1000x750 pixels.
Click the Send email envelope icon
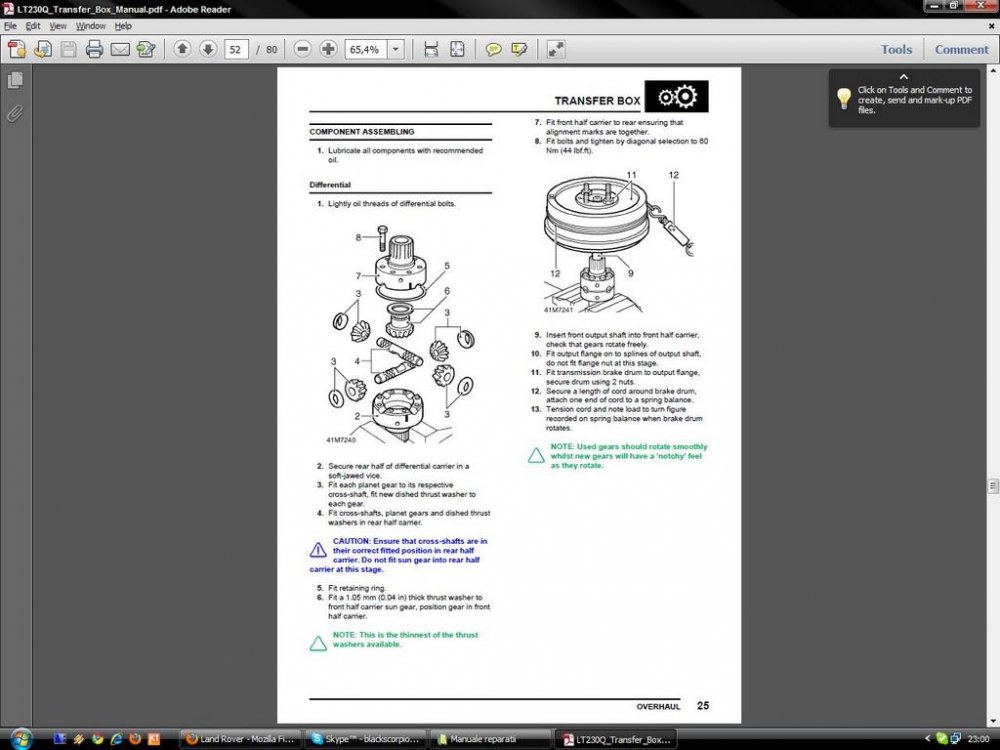pyautogui.click(x=120, y=49)
